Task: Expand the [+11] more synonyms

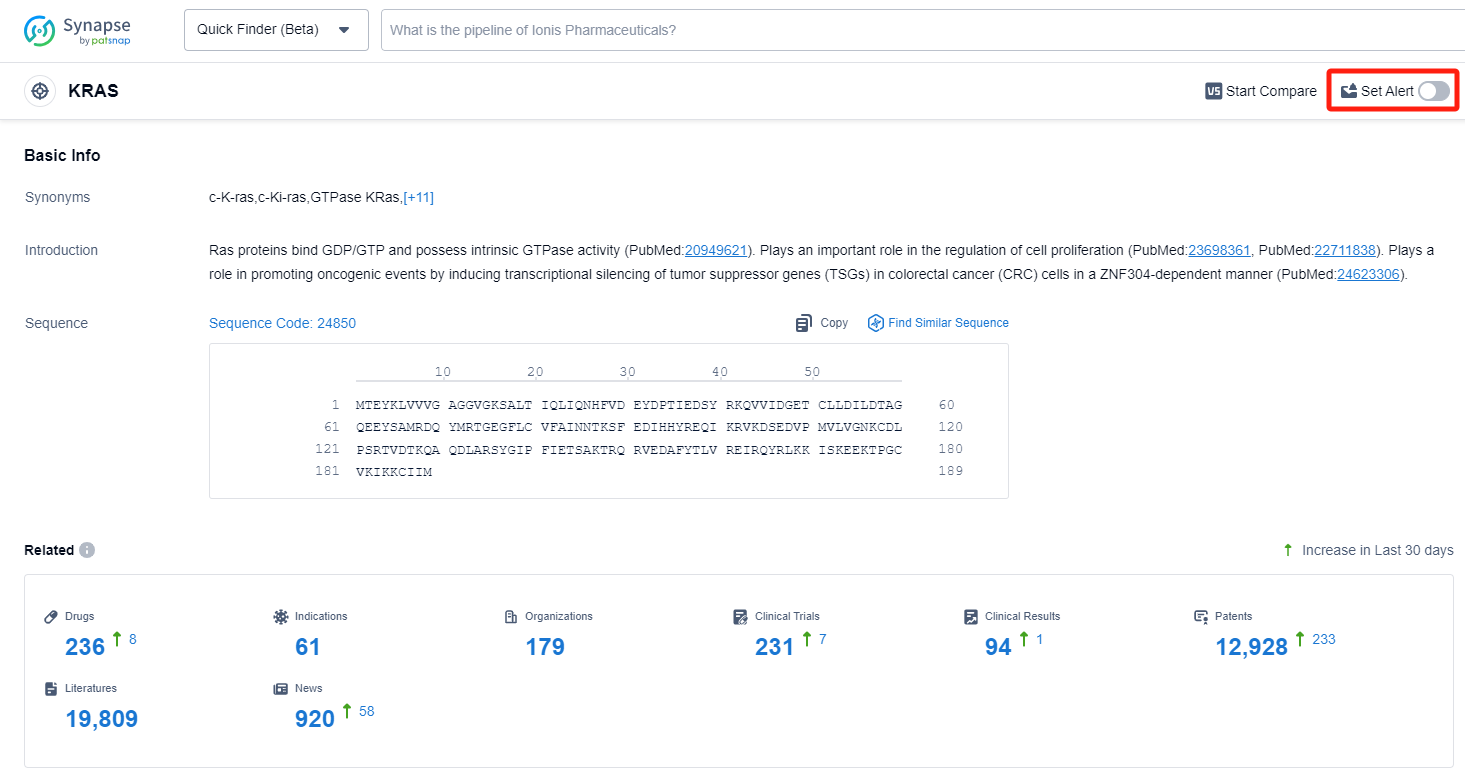Action: click(418, 197)
